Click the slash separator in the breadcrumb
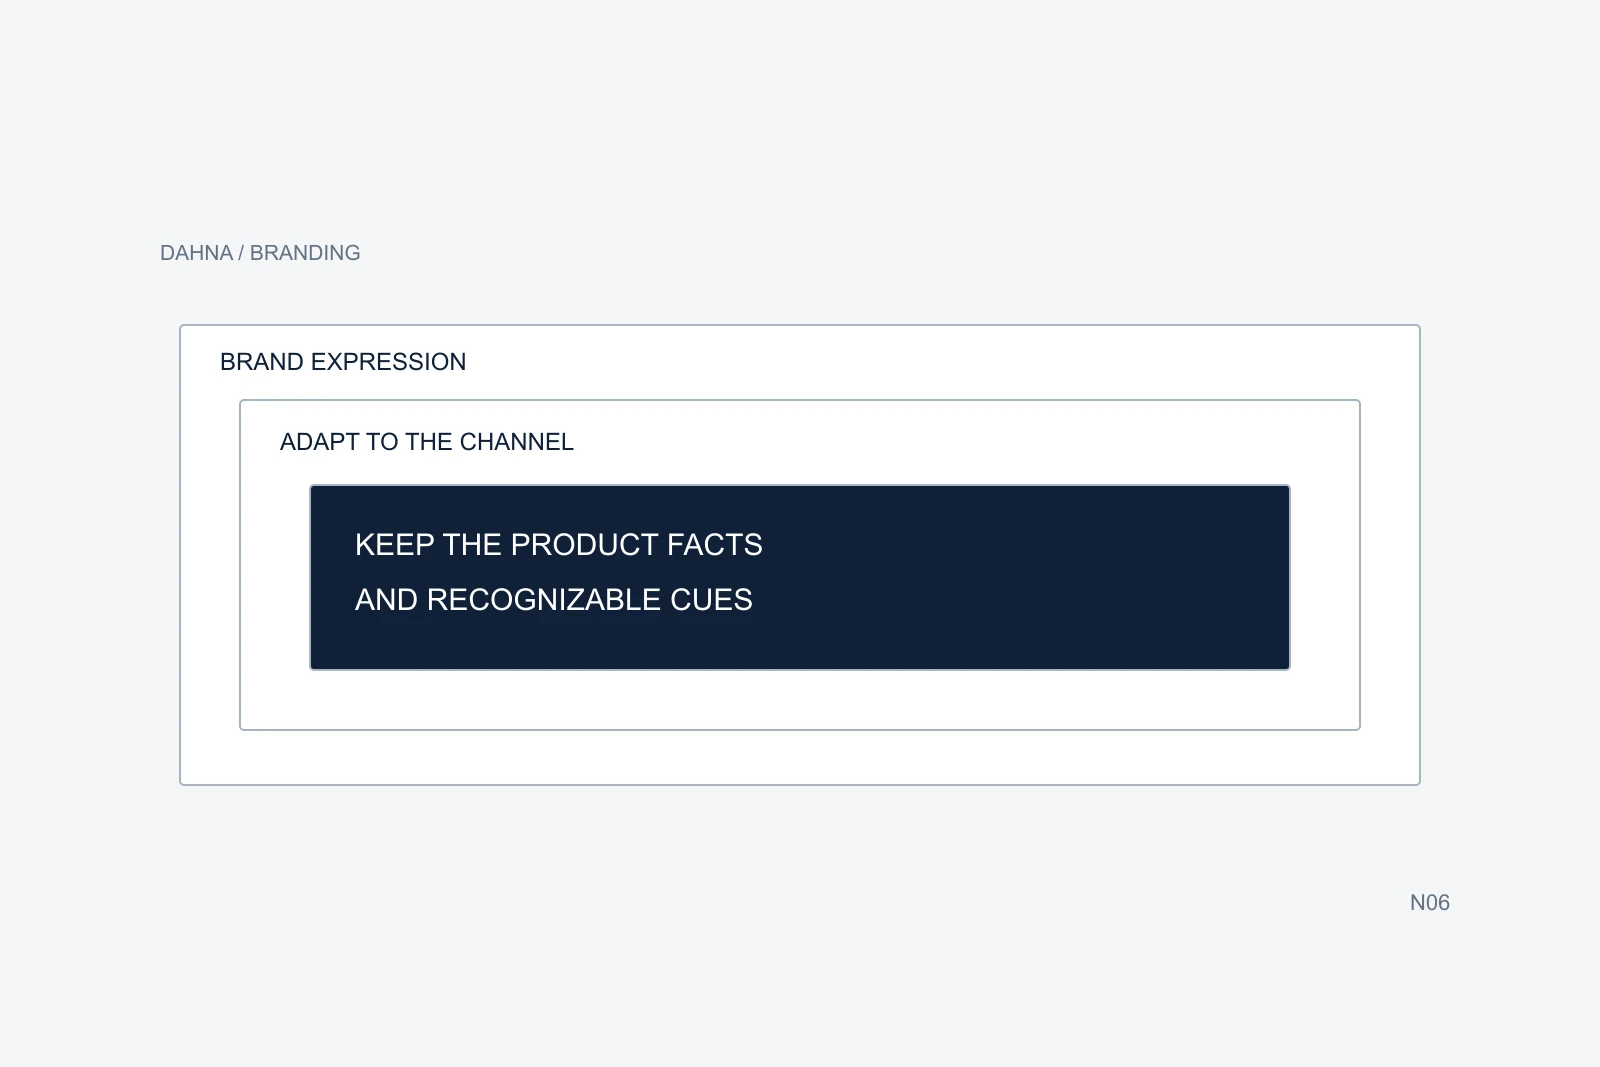This screenshot has width=1600, height=1067. [241, 253]
